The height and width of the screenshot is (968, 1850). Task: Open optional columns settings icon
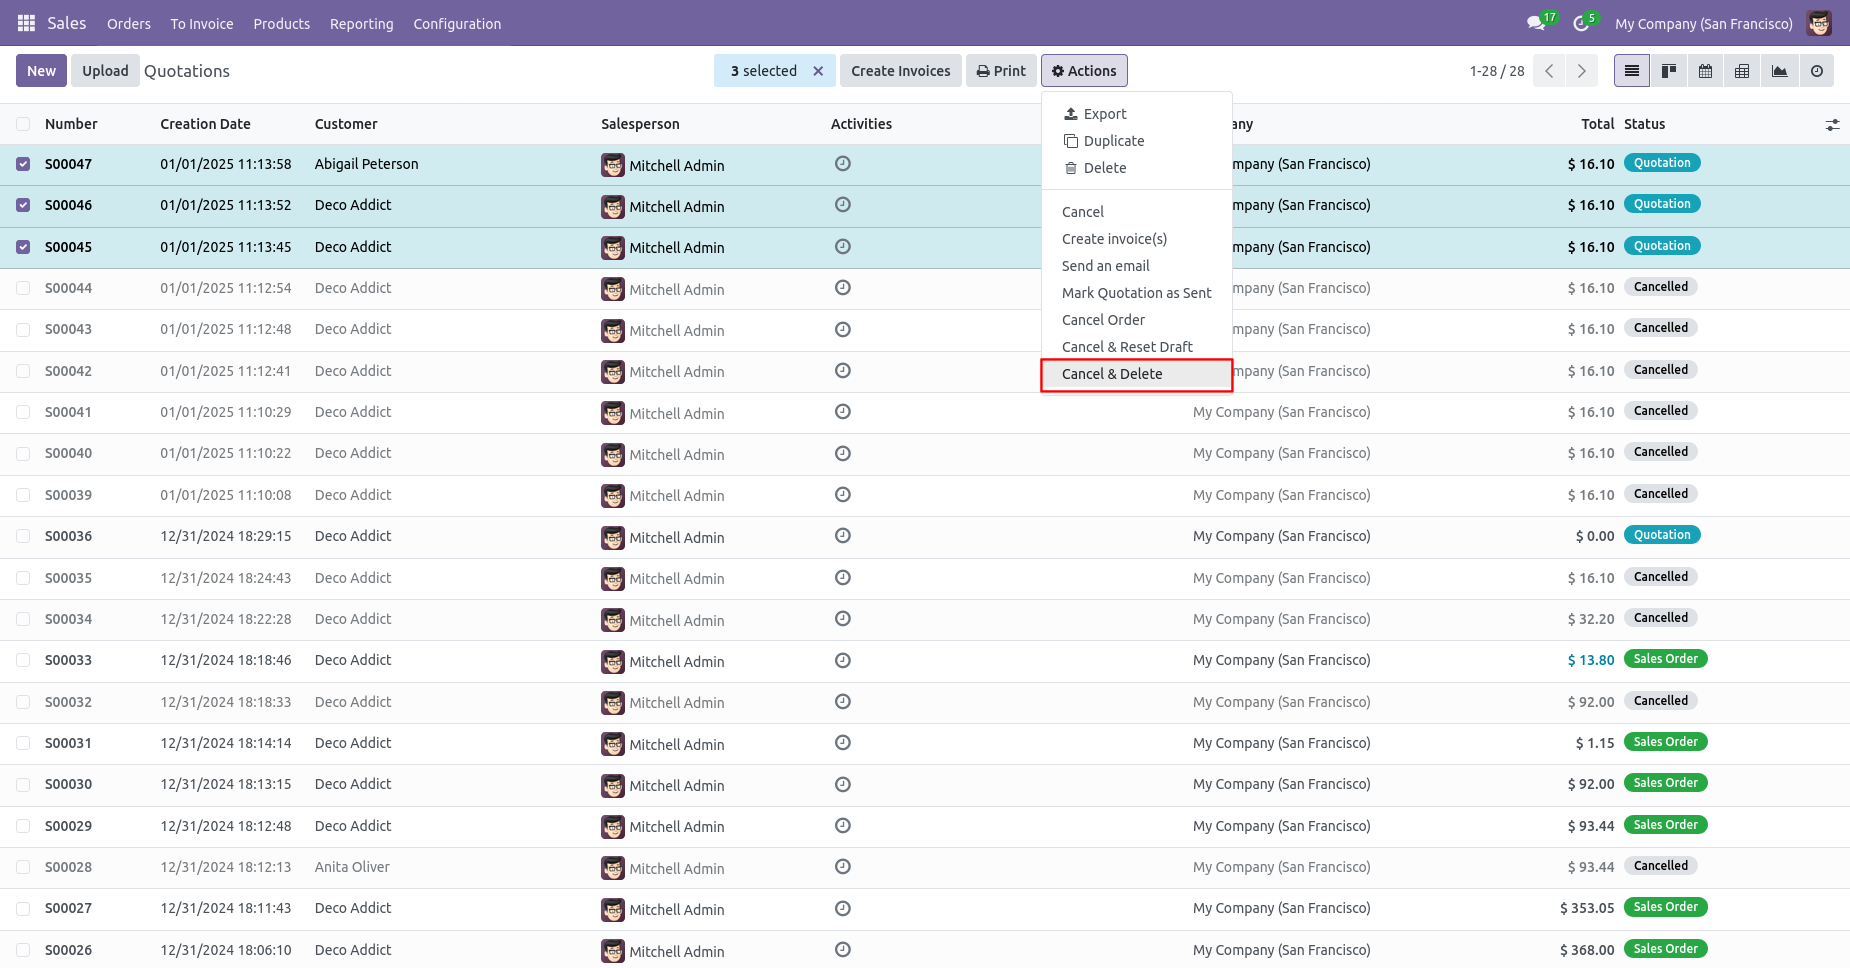coord(1832,125)
